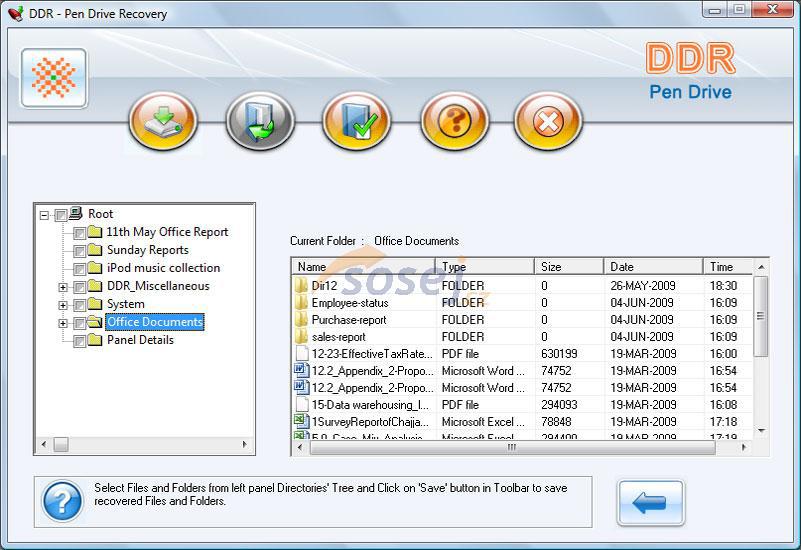
Task: Sort file list by Size column header
Action: (x=569, y=267)
